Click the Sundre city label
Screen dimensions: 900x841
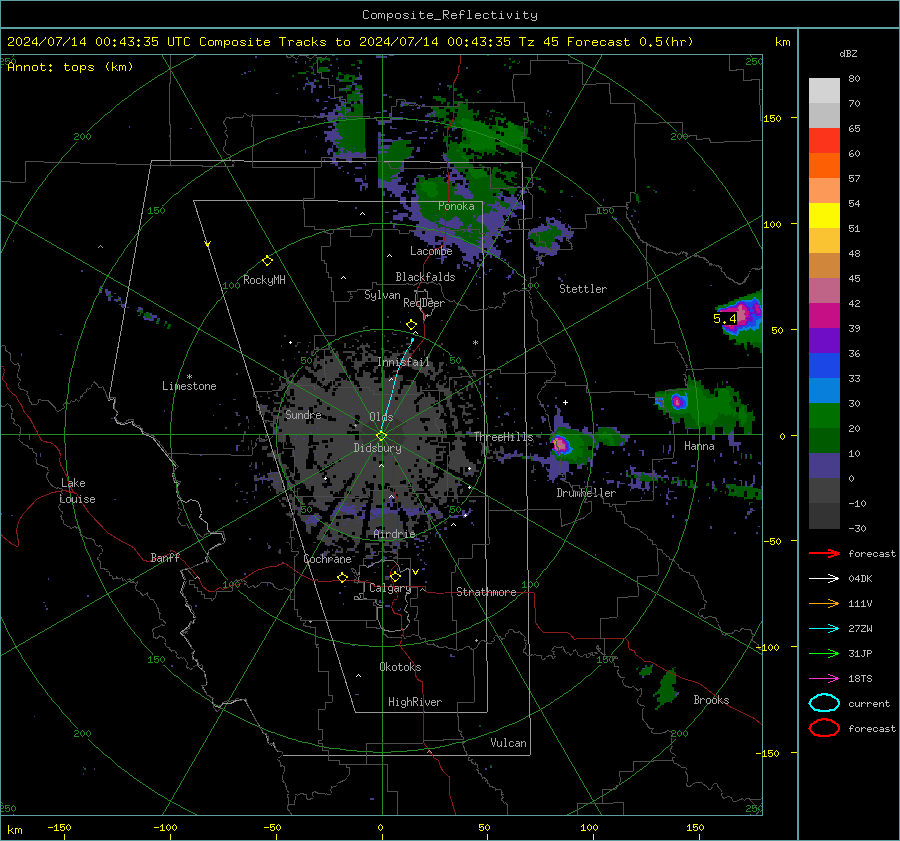(303, 414)
